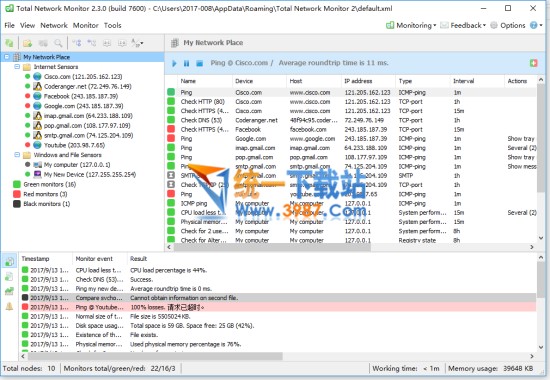Screen dimensions: 550x380
Task: Click the app icon in title bar
Action: pyautogui.click(x=9, y=8)
